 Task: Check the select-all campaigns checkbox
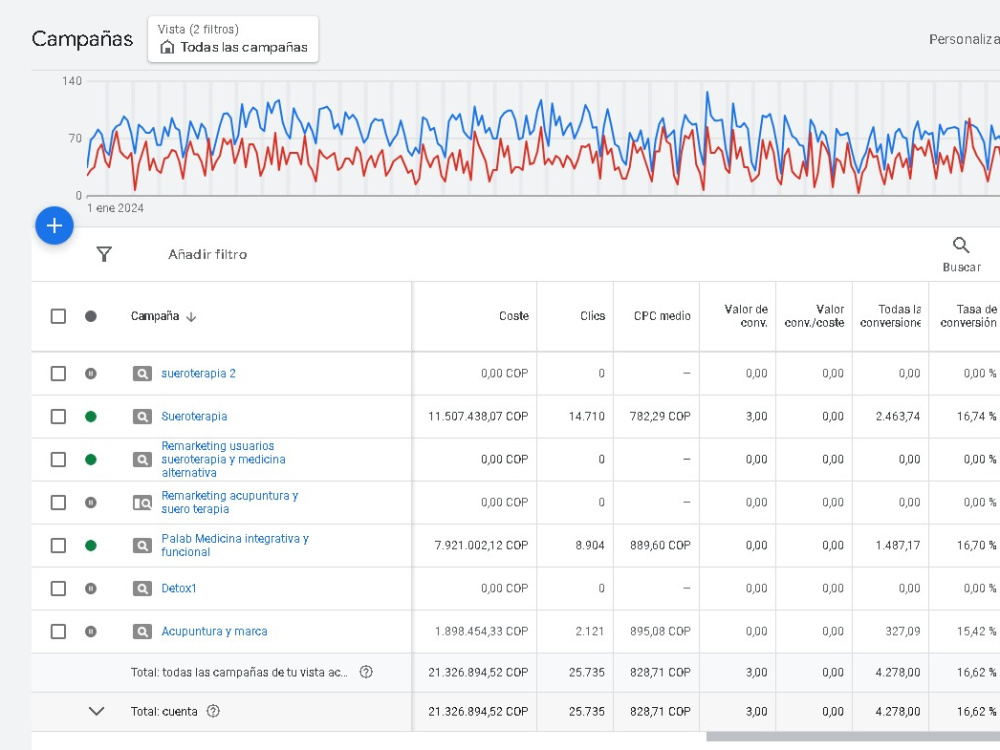coord(58,316)
